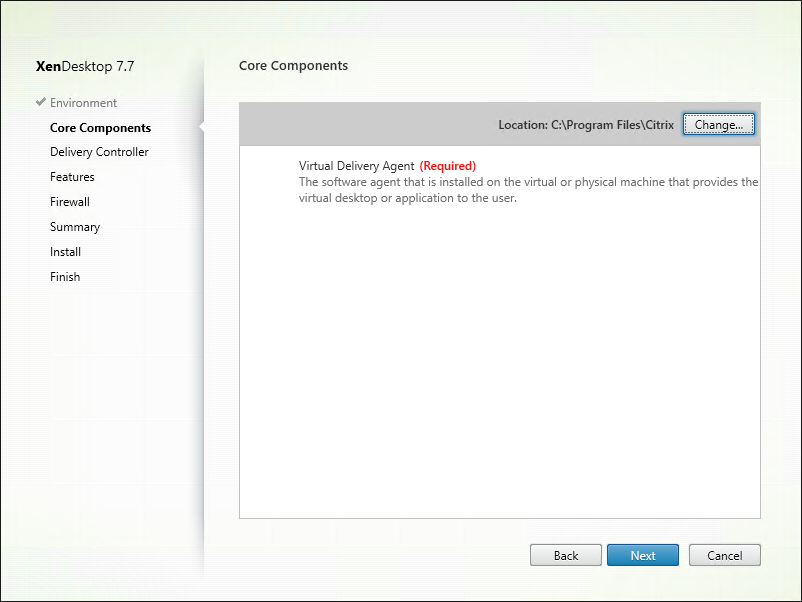This screenshot has width=802, height=602.
Task: Click the Back button
Action: (x=566, y=555)
